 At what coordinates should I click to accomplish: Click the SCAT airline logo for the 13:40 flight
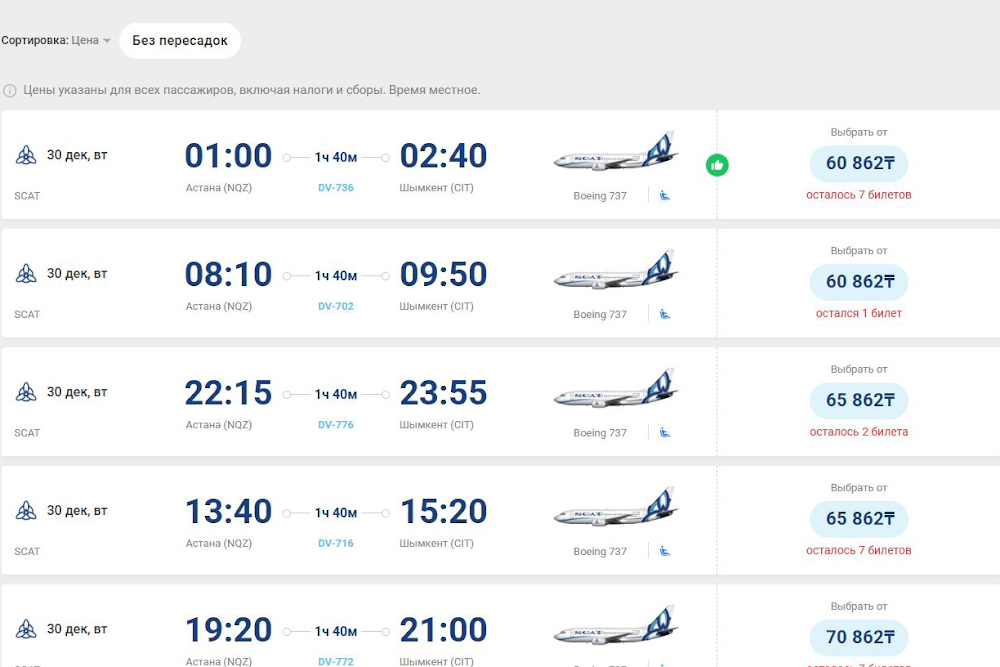(x=26, y=511)
